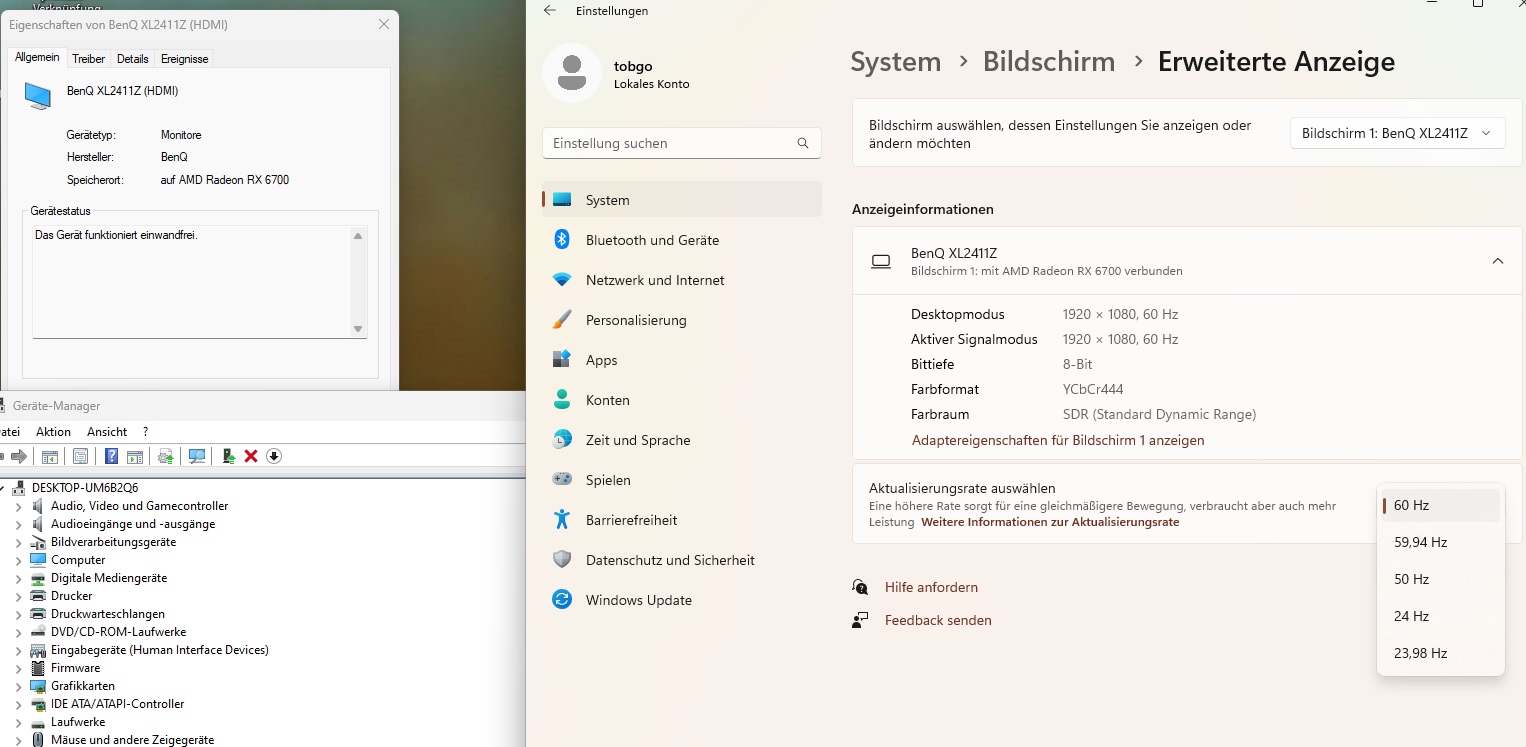Click Hilfe anfordern link

pos(931,587)
